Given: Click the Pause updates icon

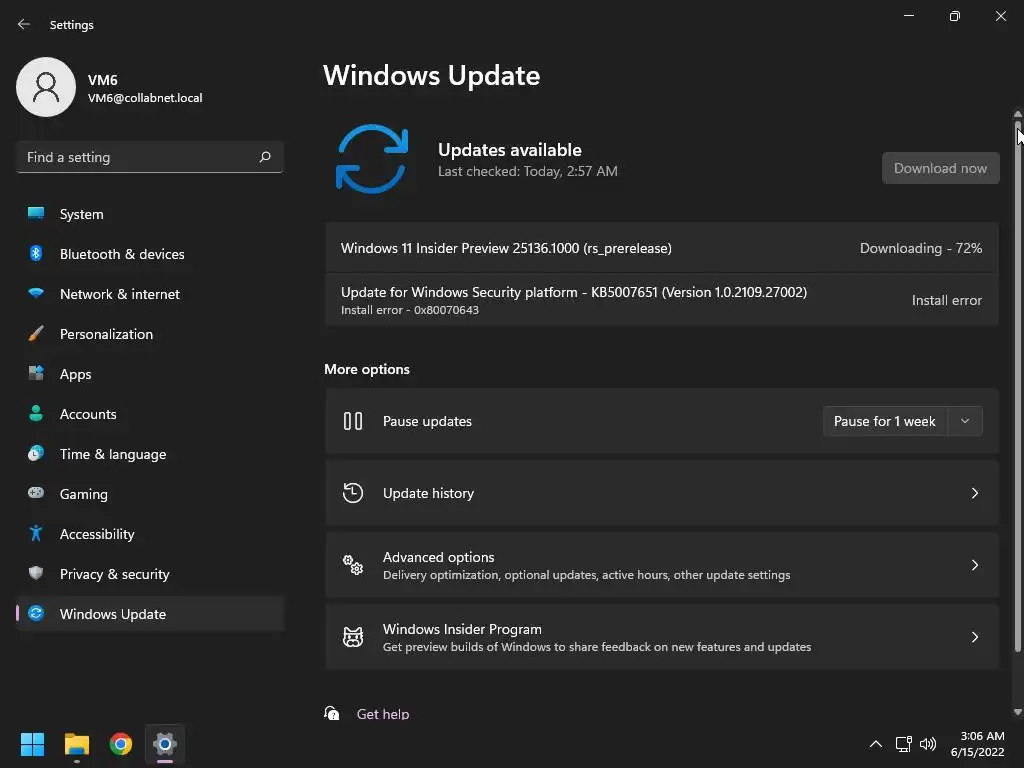Looking at the screenshot, I should (x=353, y=421).
